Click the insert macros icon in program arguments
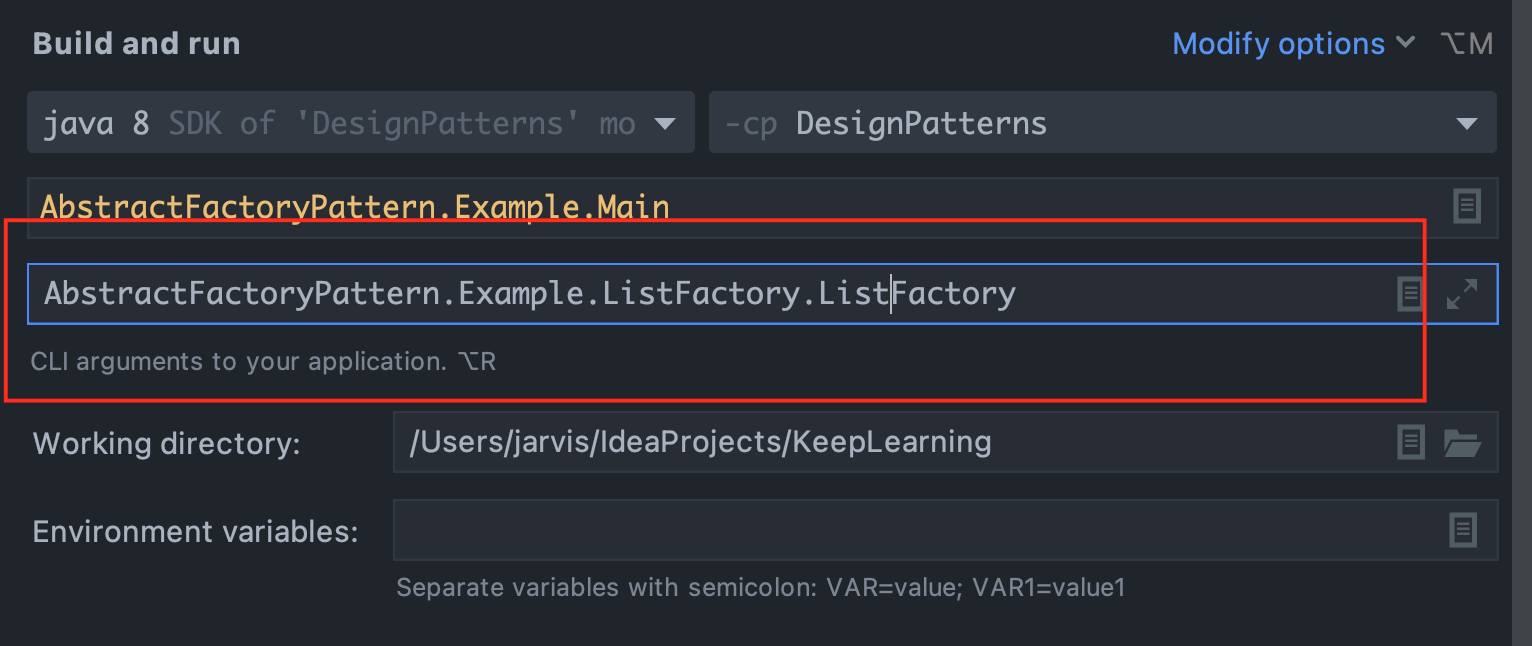The width and height of the screenshot is (1532, 646). [1410, 294]
